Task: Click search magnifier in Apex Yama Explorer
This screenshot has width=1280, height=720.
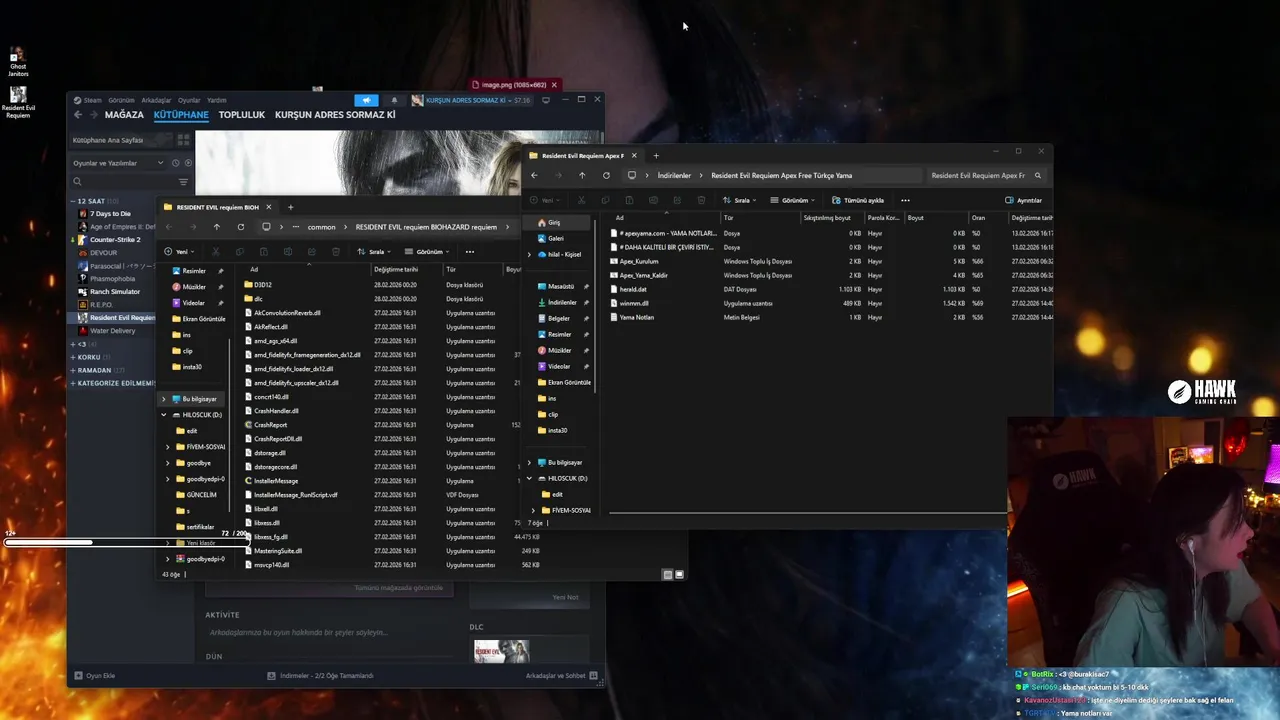Action: [1038, 175]
